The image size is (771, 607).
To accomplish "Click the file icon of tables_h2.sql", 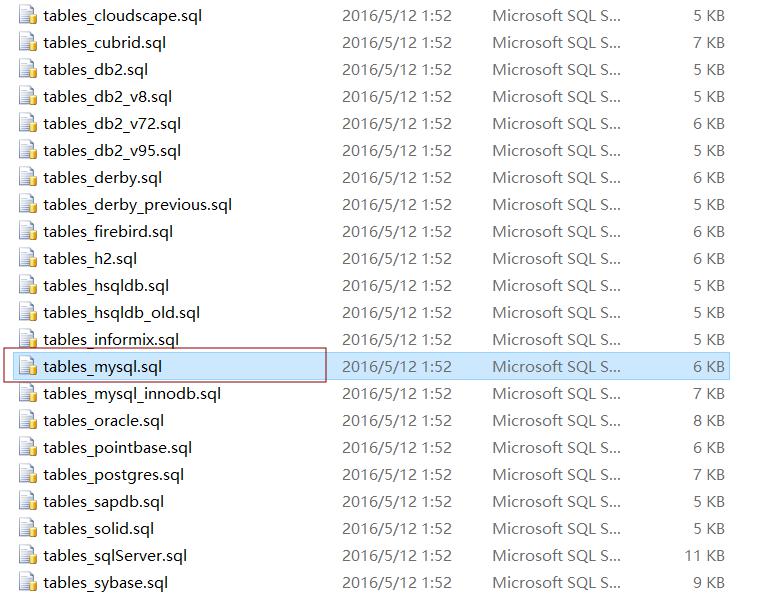I will 28,258.
